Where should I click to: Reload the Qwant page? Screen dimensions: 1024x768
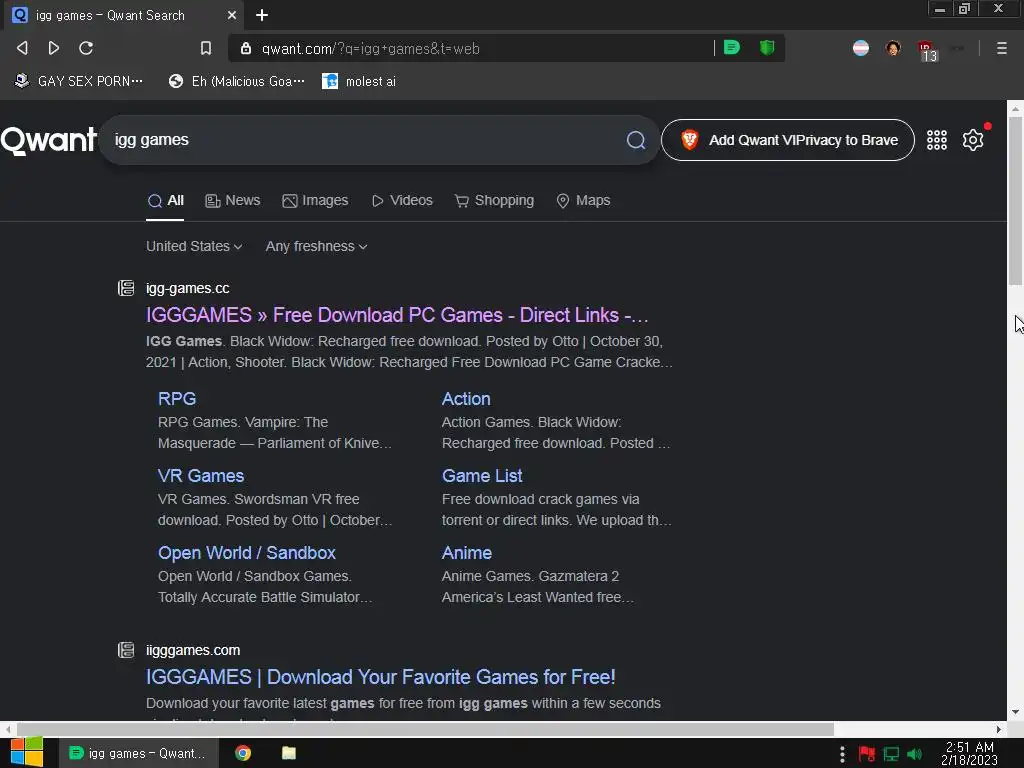86,48
